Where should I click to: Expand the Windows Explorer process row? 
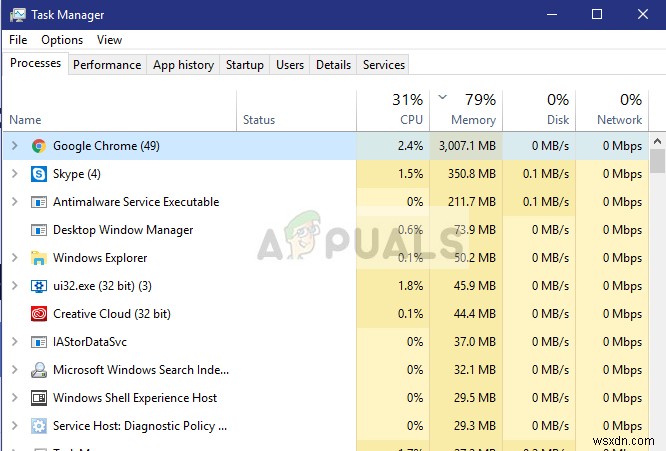click(x=14, y=258)
